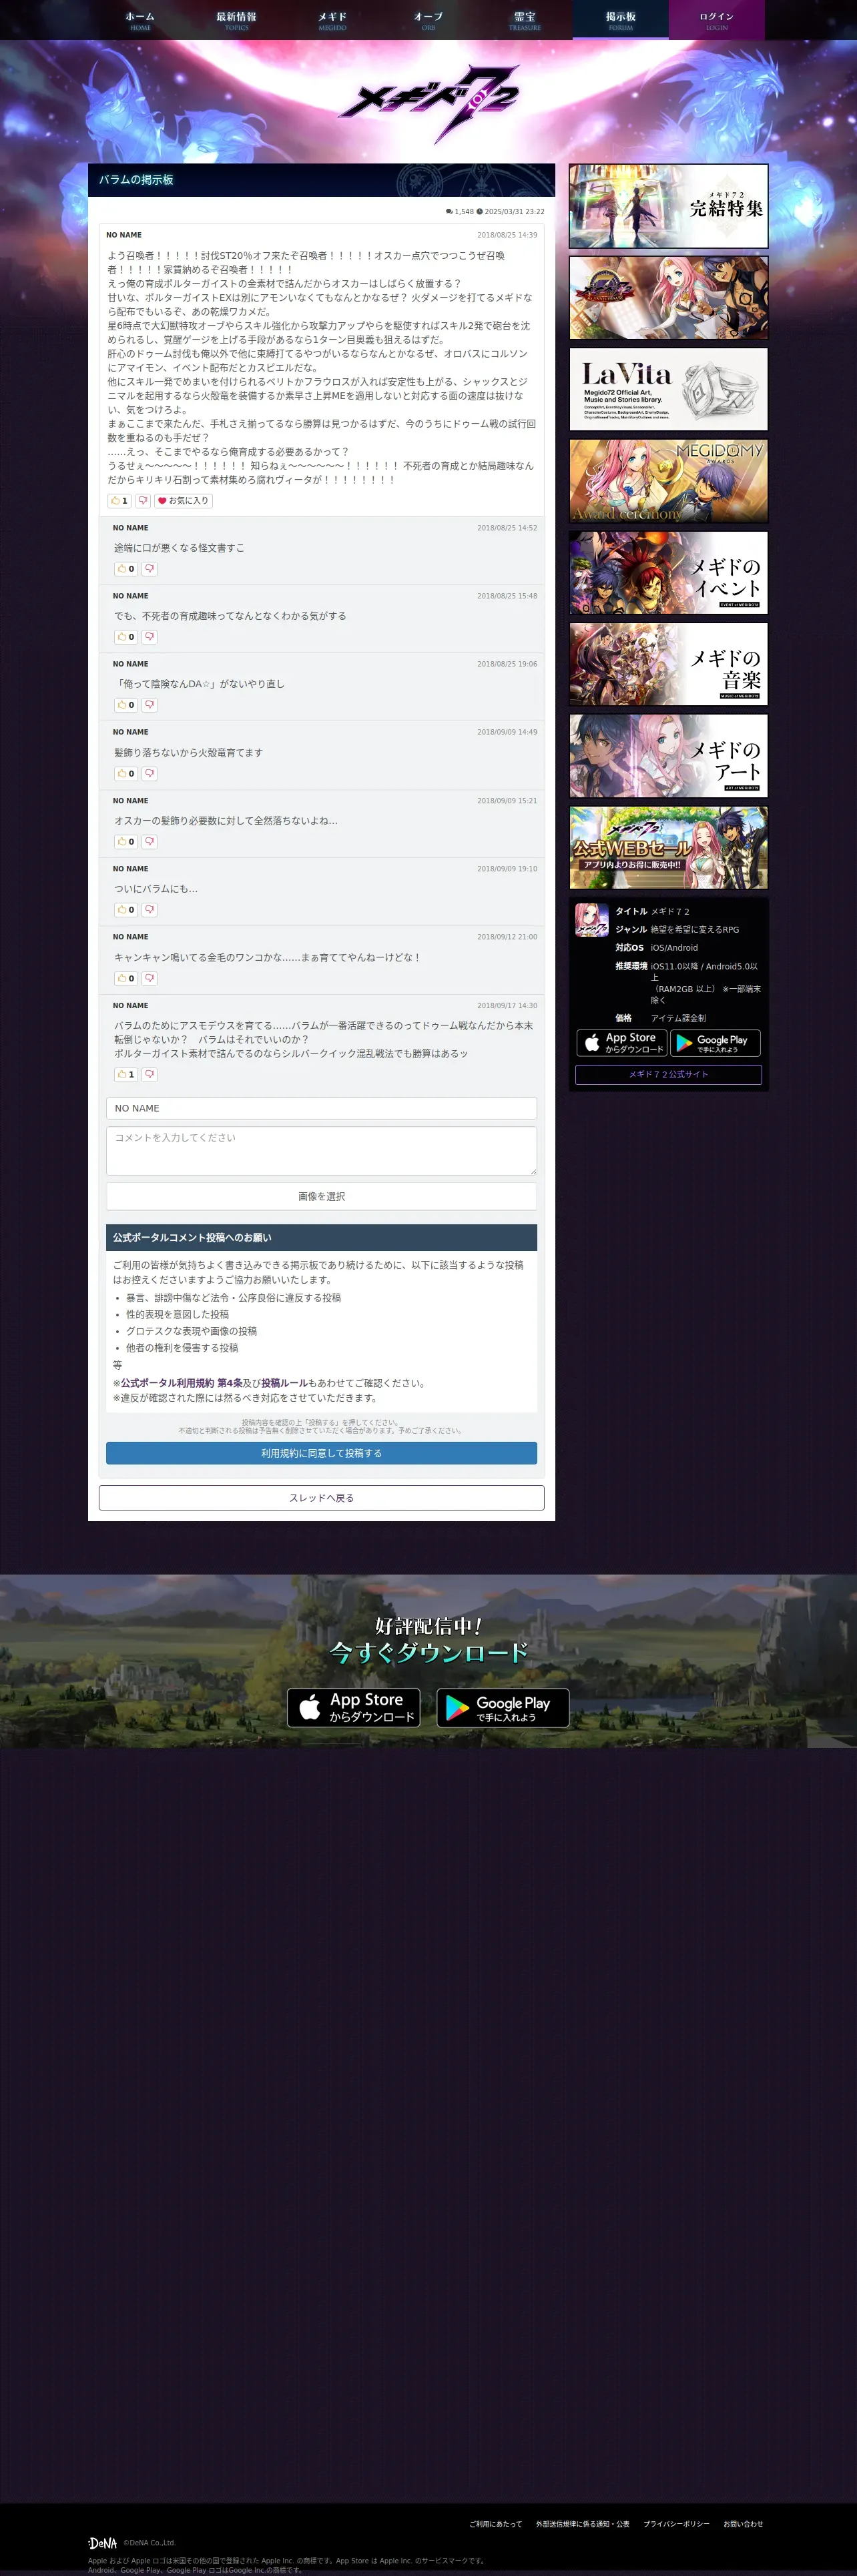Click the sidebar App Store download badge
The width and height of the screenshot is (857, 2576).
621,1043
